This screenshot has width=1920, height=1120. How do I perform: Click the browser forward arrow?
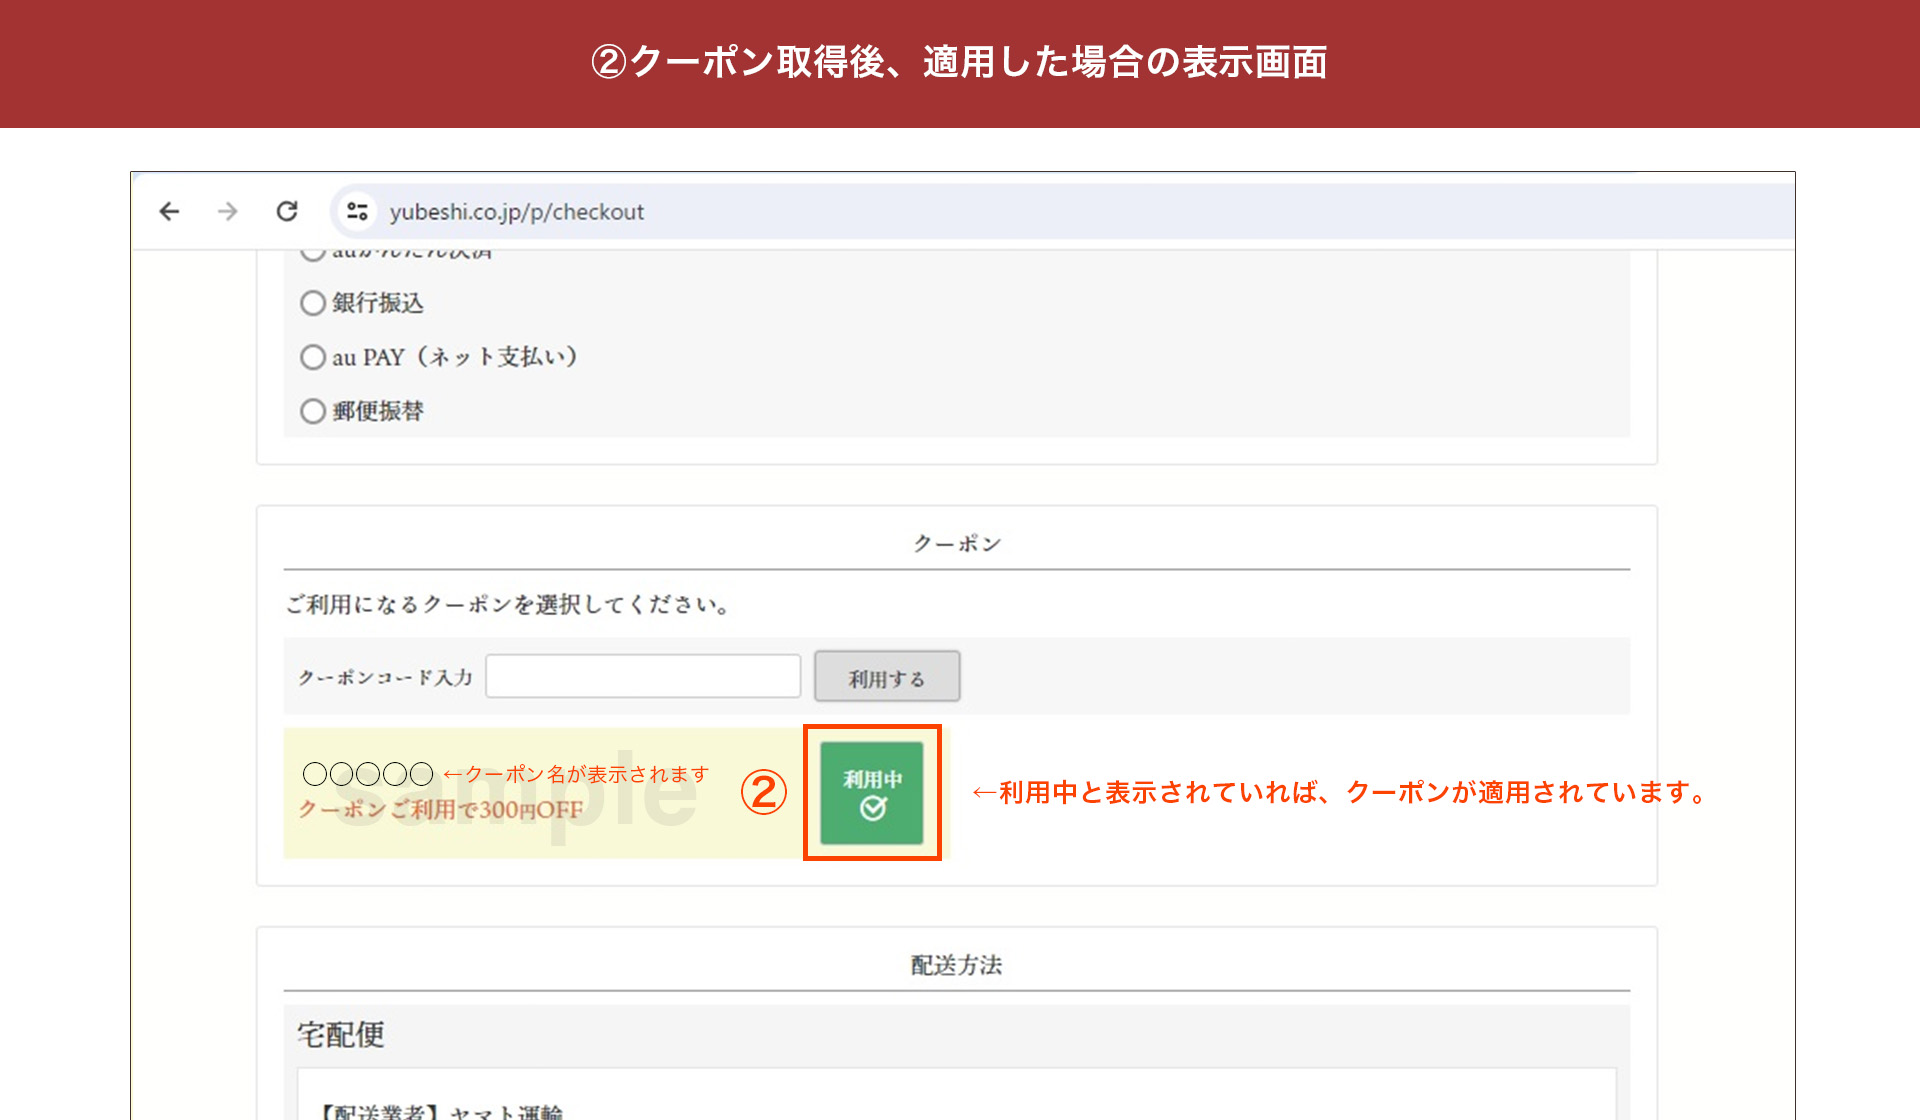click(228, 211)
